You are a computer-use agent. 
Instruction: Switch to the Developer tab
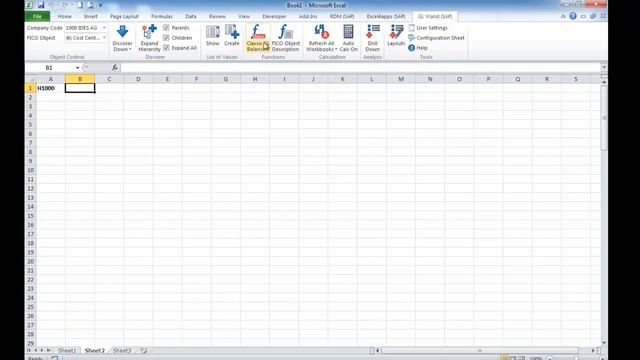click(274, 16)
